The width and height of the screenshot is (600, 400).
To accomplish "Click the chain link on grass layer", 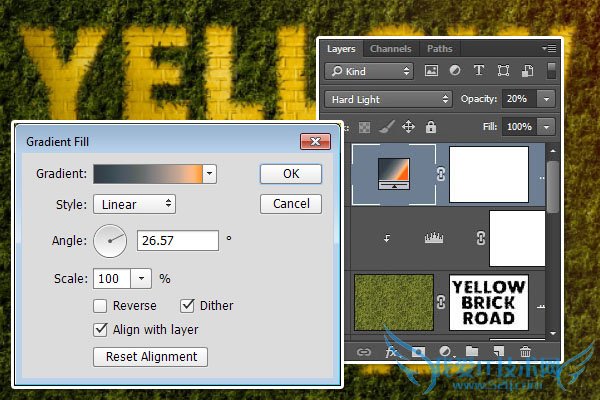I will coord(441,302).
